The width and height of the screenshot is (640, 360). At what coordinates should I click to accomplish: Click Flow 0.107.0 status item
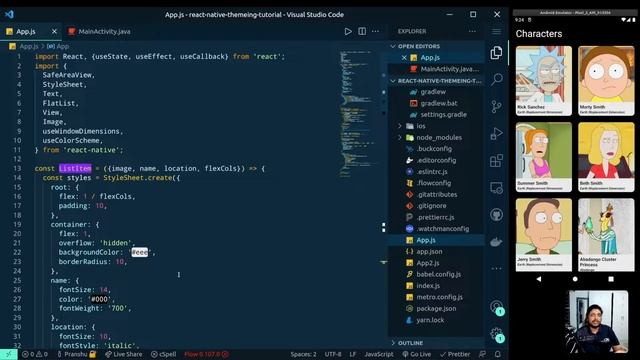206,354
